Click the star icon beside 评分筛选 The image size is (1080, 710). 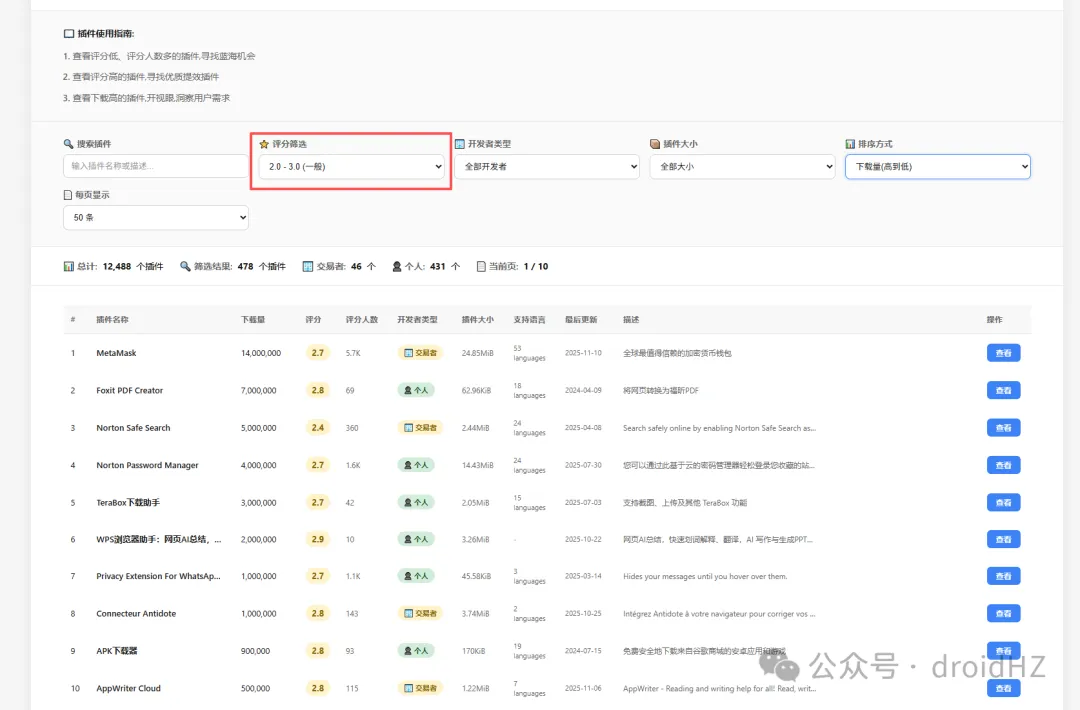(x=264, y=144)
